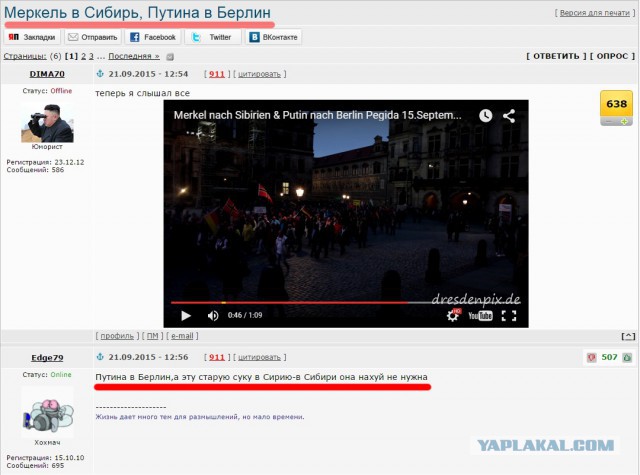The height and width of the screenshot is (475, 640).
Task: Play the embedded YouTube video
Action: coord(186,315)
